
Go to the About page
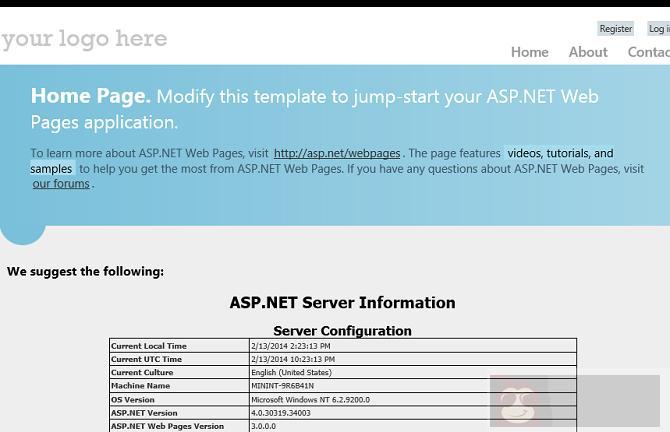click(588, 52)
